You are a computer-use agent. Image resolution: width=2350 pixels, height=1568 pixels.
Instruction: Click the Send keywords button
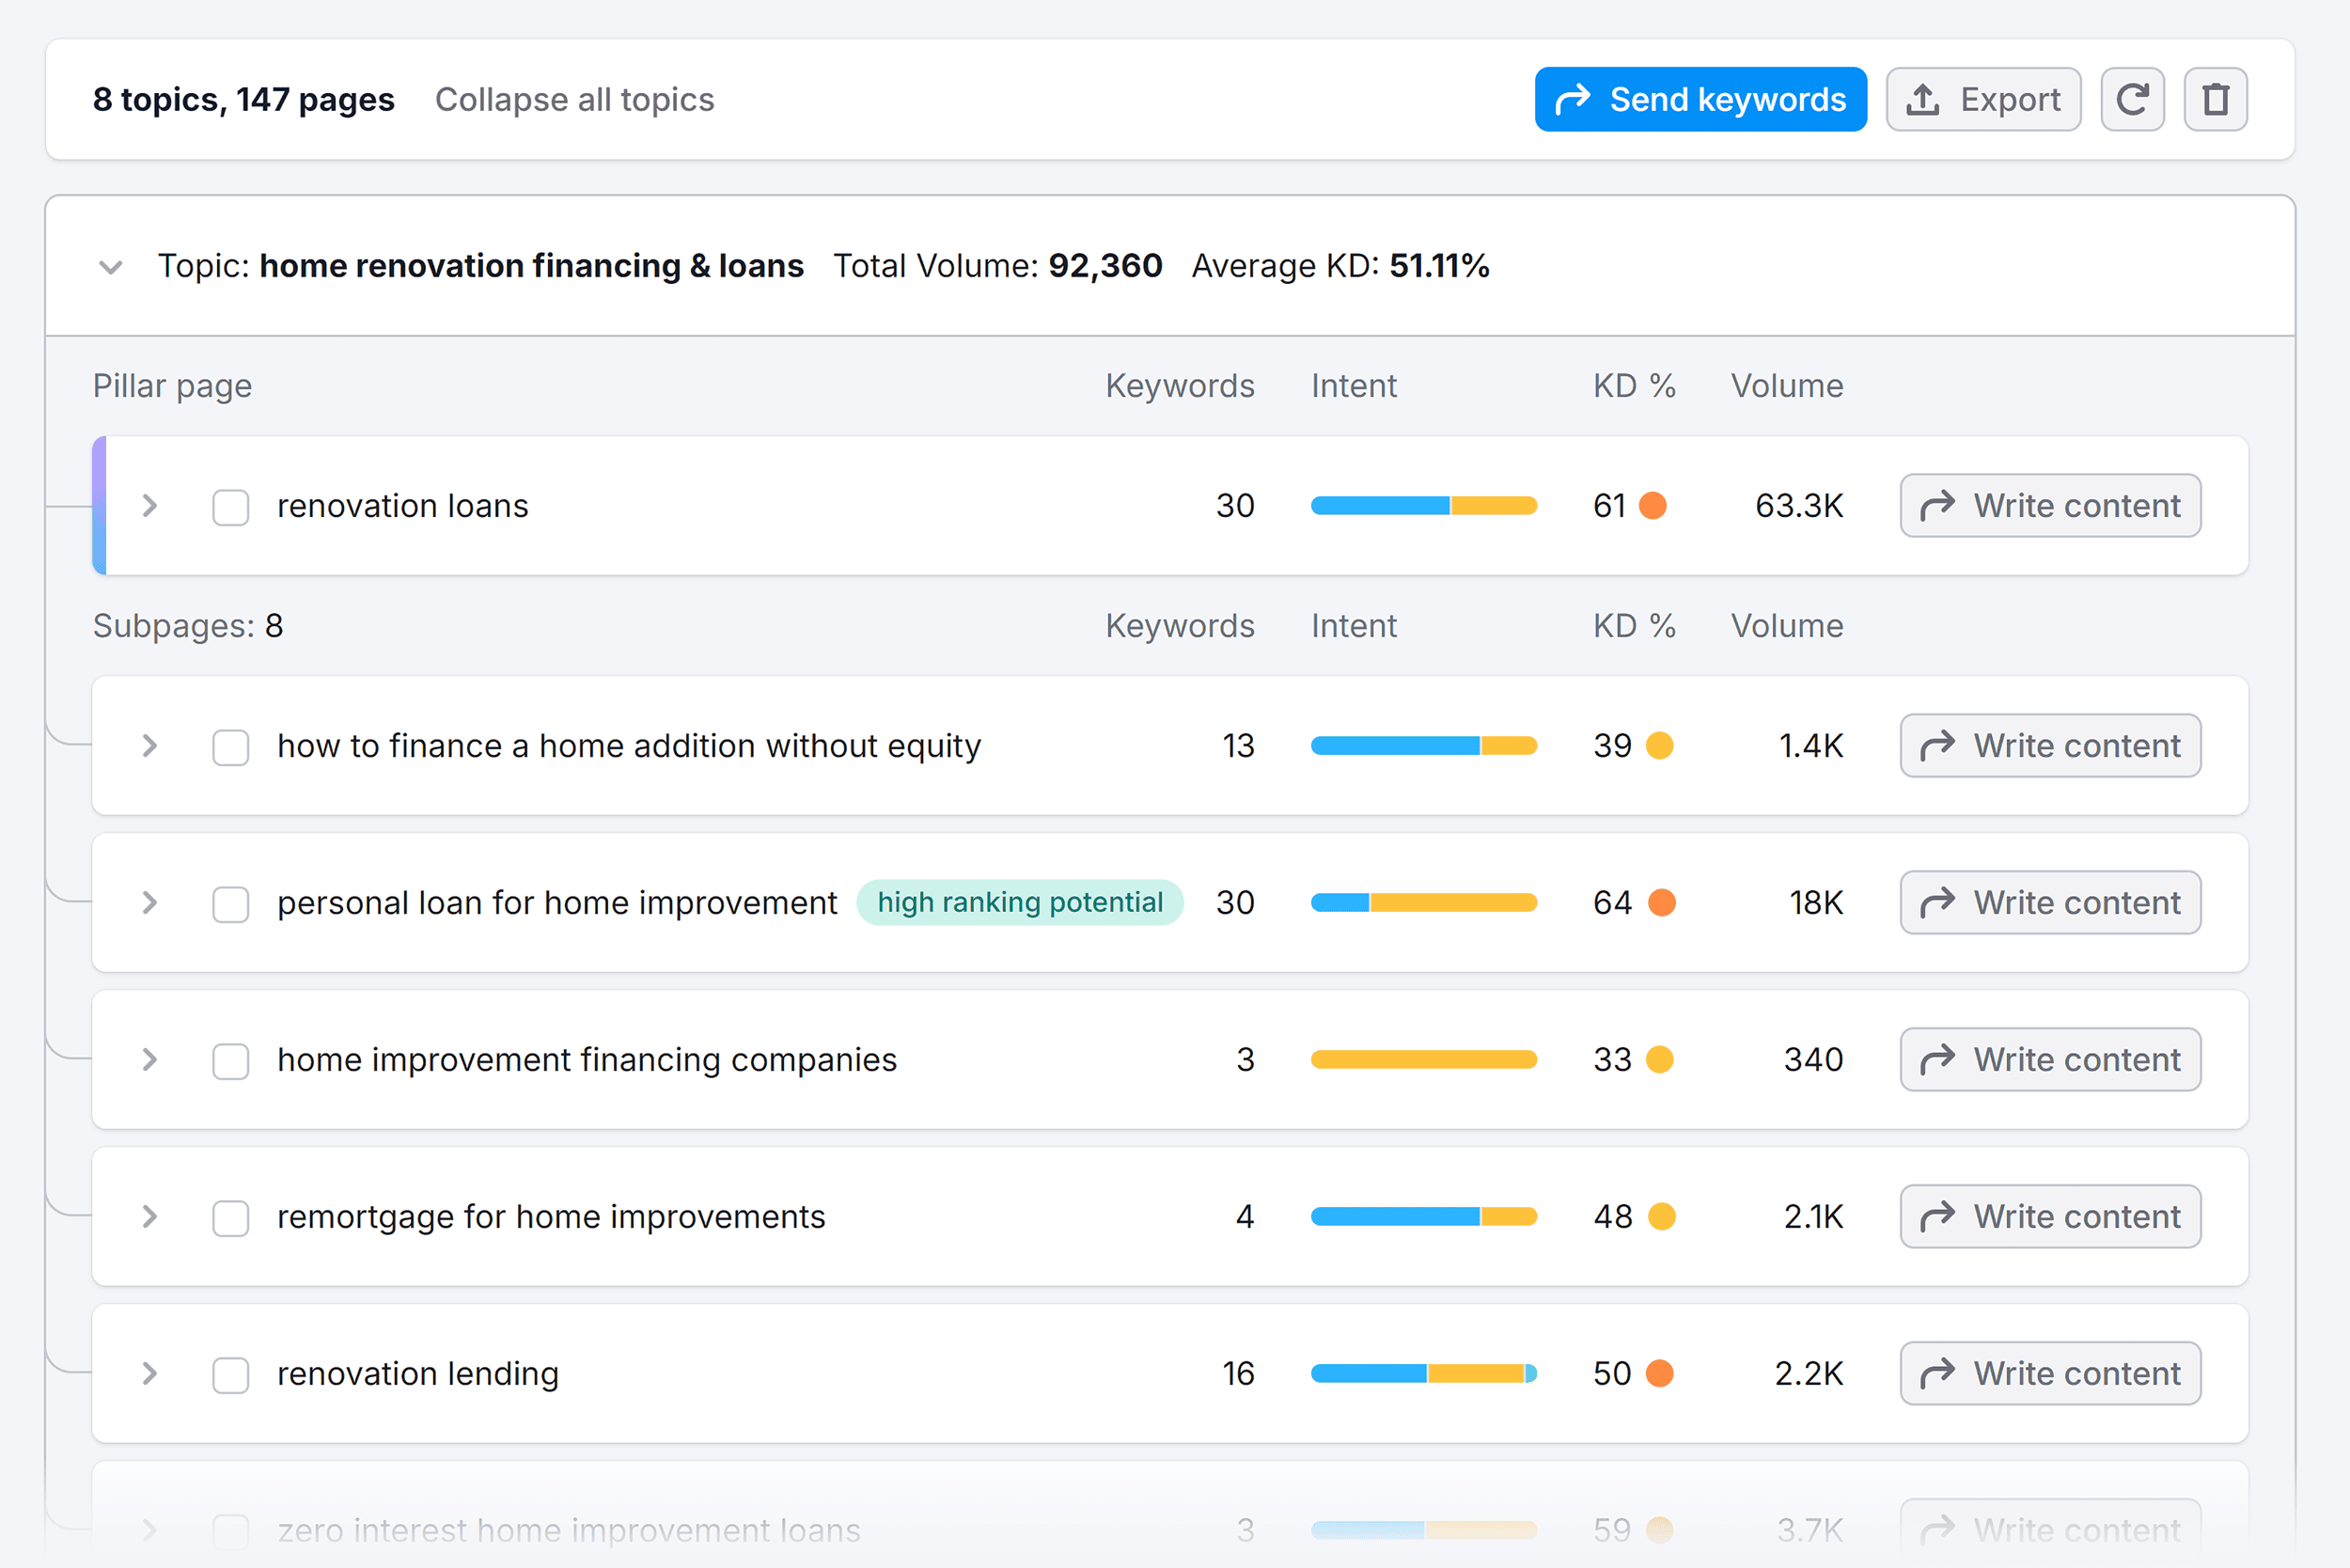click(x=1700, y=99)
